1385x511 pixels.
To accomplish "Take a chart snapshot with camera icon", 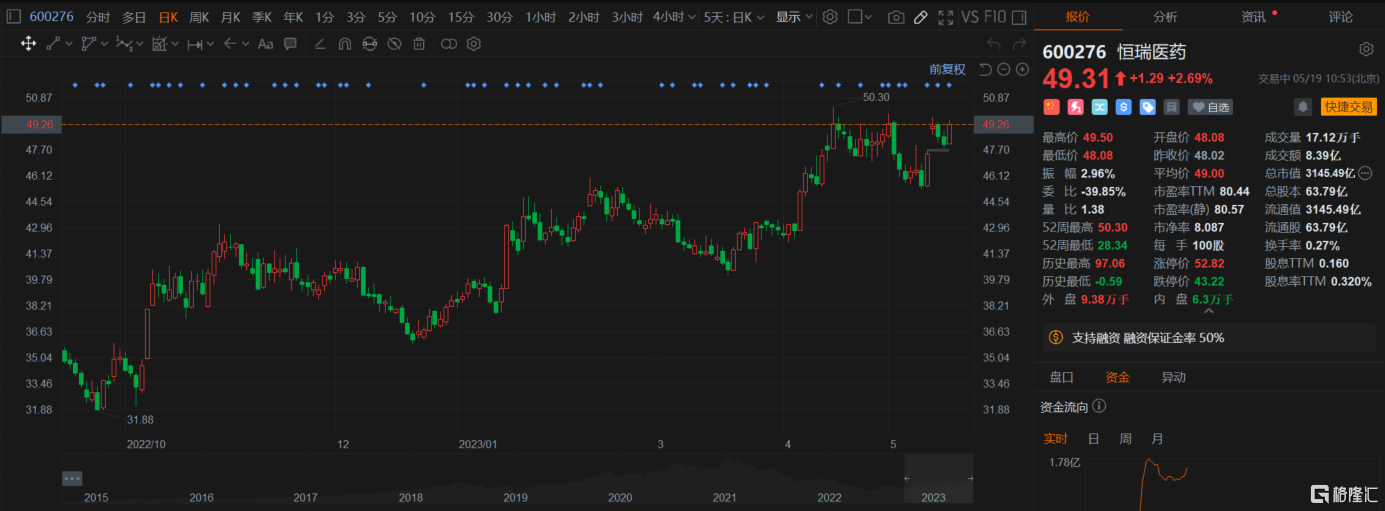I will point(896,17).
